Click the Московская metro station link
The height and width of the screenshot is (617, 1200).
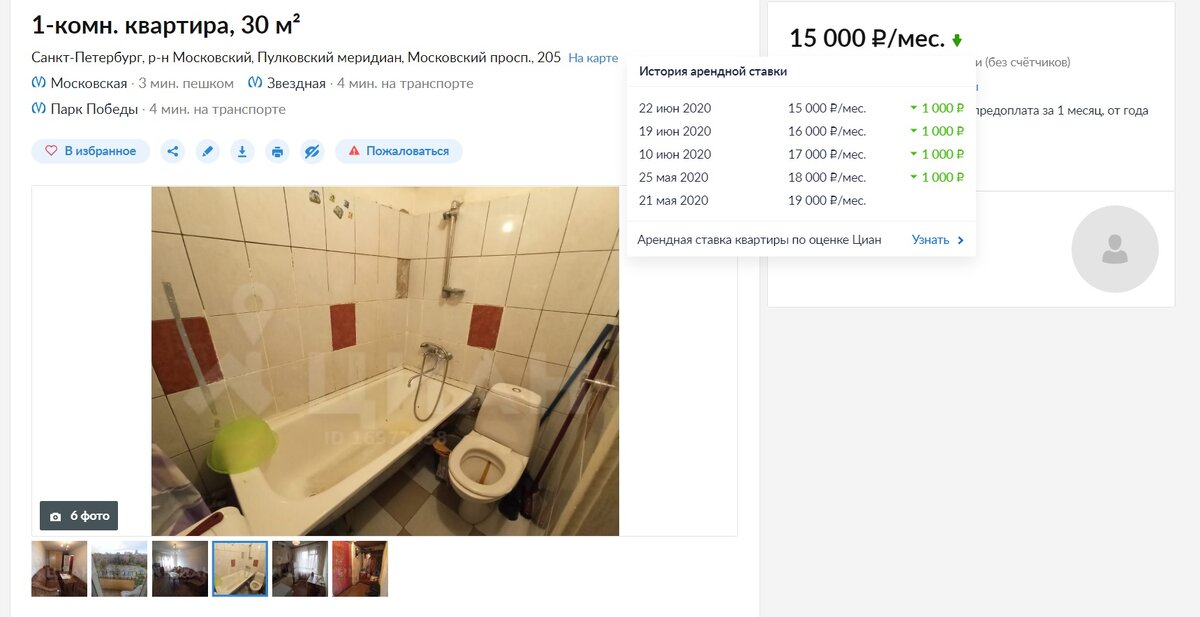[89, 83]
